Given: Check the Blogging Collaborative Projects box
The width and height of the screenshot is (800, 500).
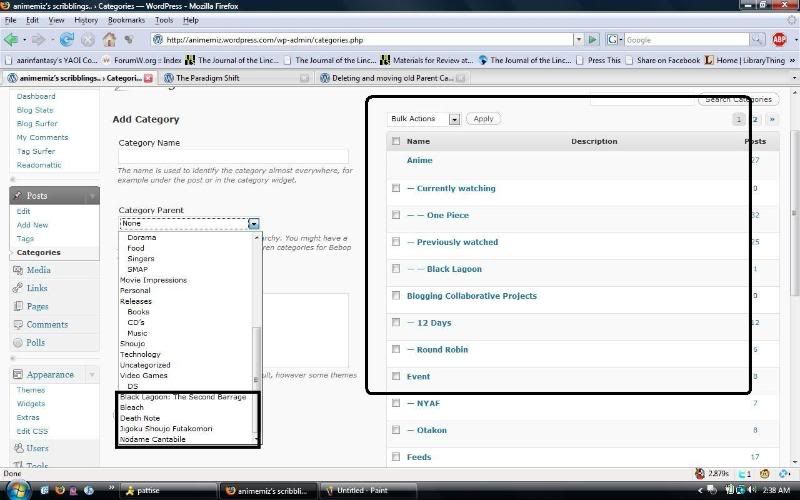Looking at the screenshot, I should pyautogui.click(x=396, y=295).
